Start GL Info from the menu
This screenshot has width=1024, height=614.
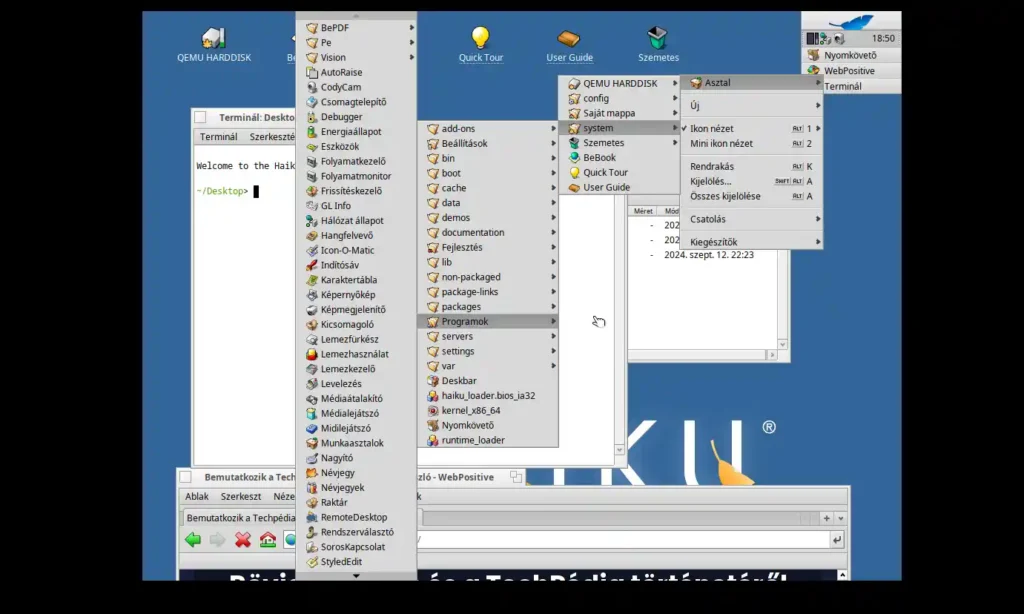356,206
